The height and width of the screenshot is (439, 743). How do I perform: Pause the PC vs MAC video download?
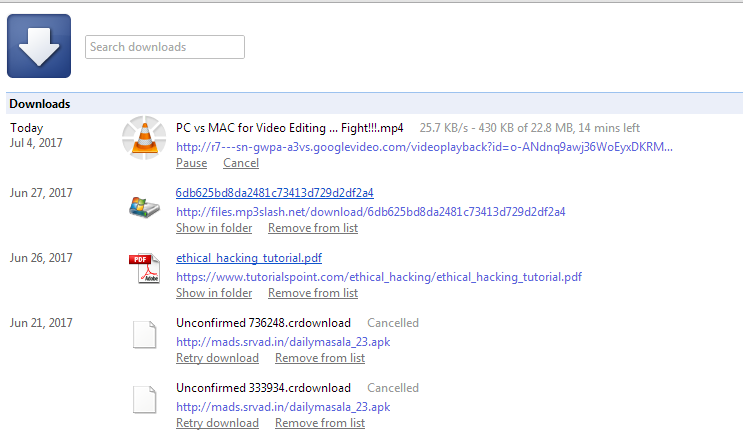(191, 163)
